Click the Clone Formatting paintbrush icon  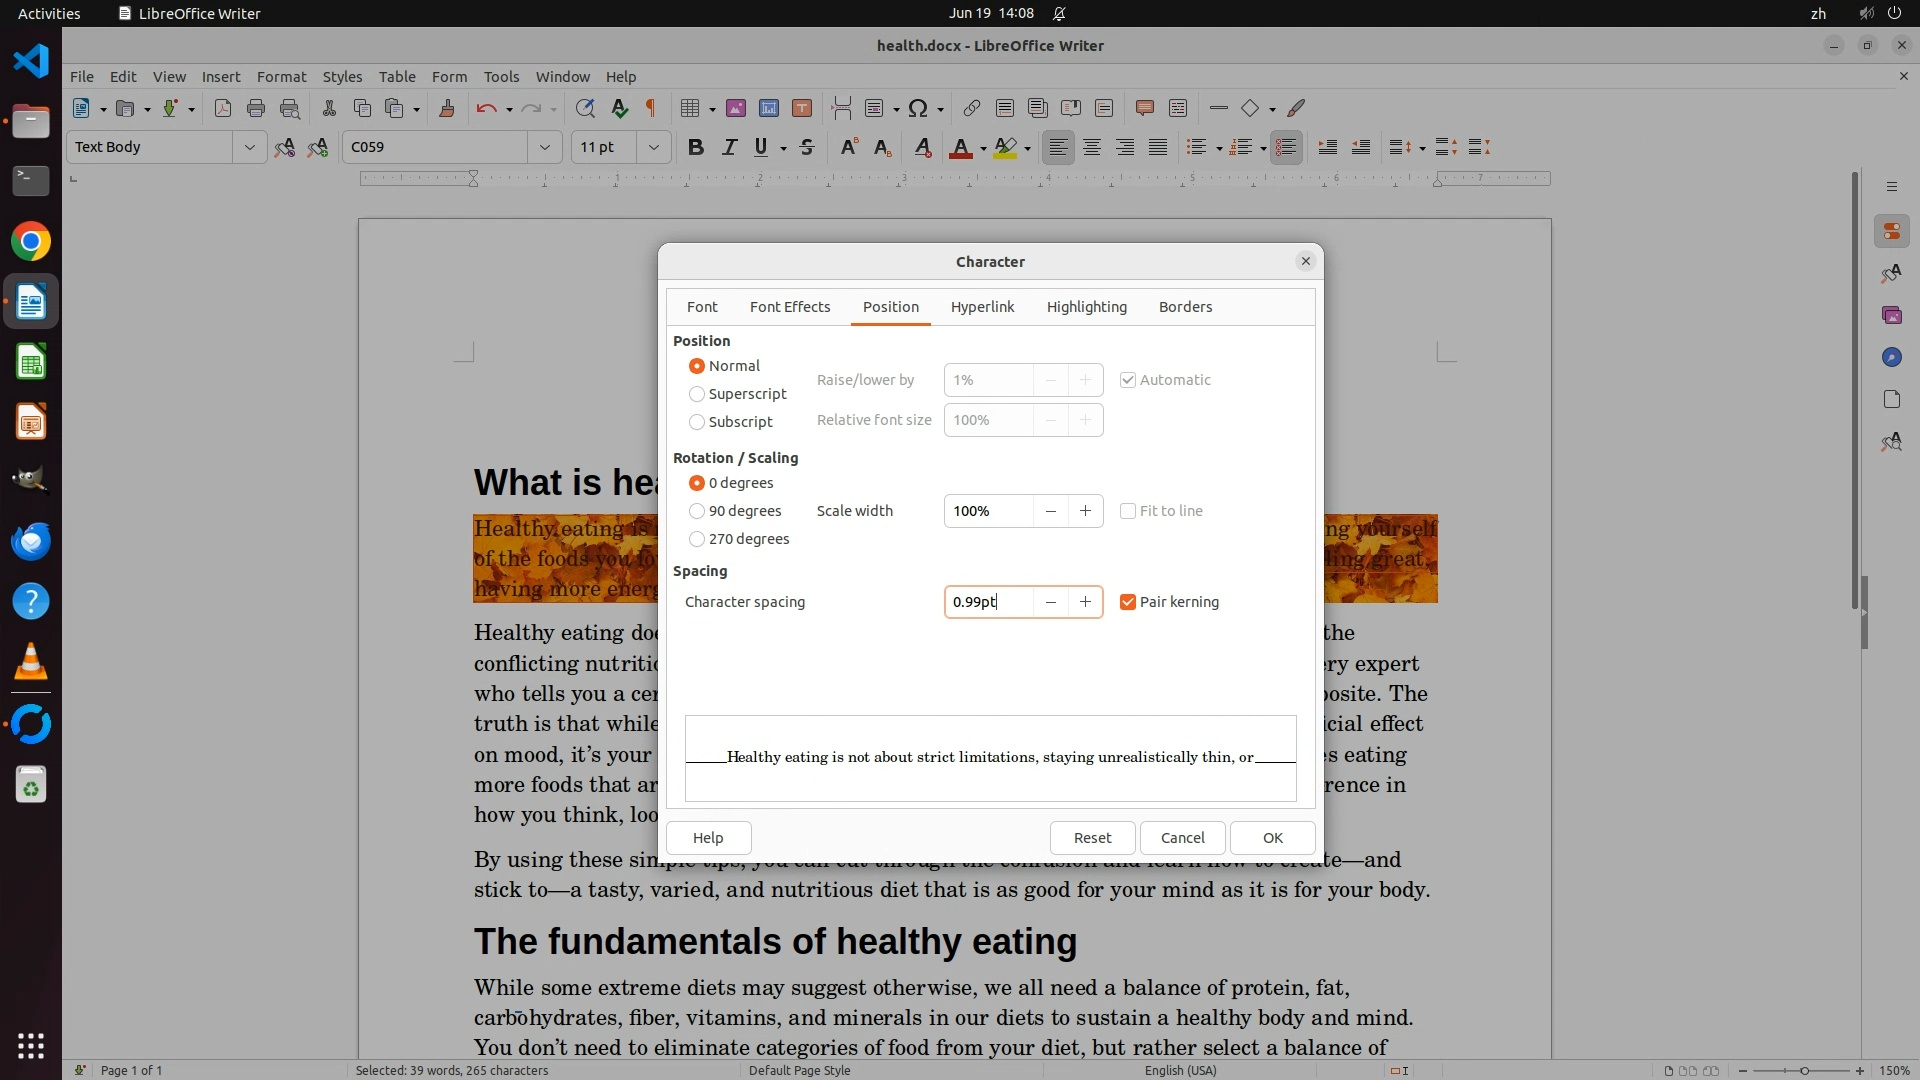point(447,109)
